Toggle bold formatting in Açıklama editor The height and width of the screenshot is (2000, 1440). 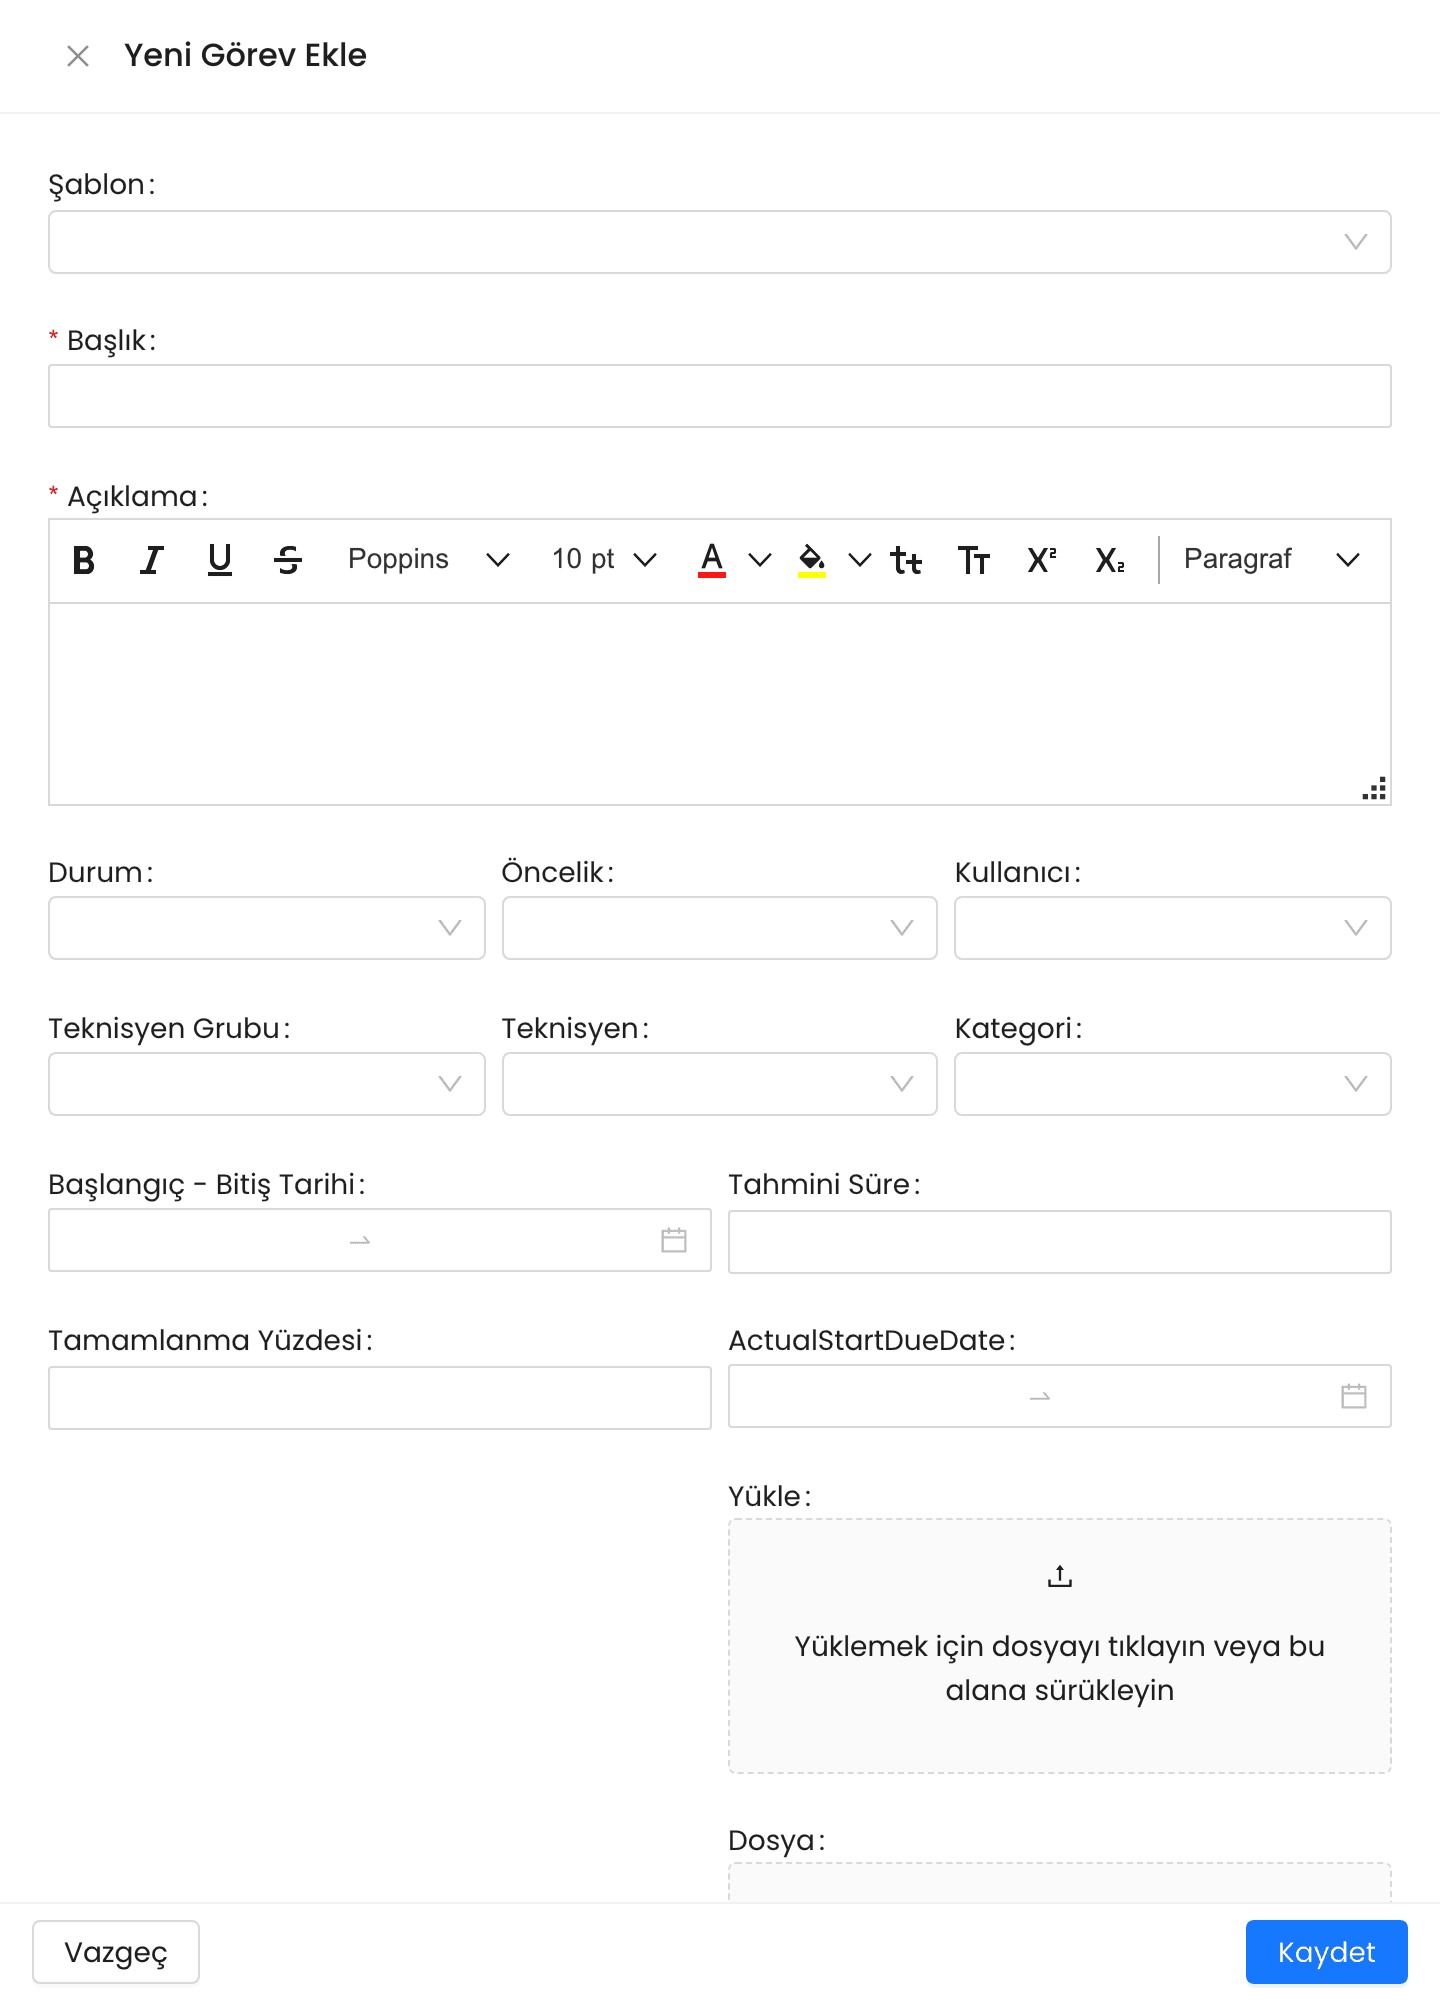click(x=84, y=560)
